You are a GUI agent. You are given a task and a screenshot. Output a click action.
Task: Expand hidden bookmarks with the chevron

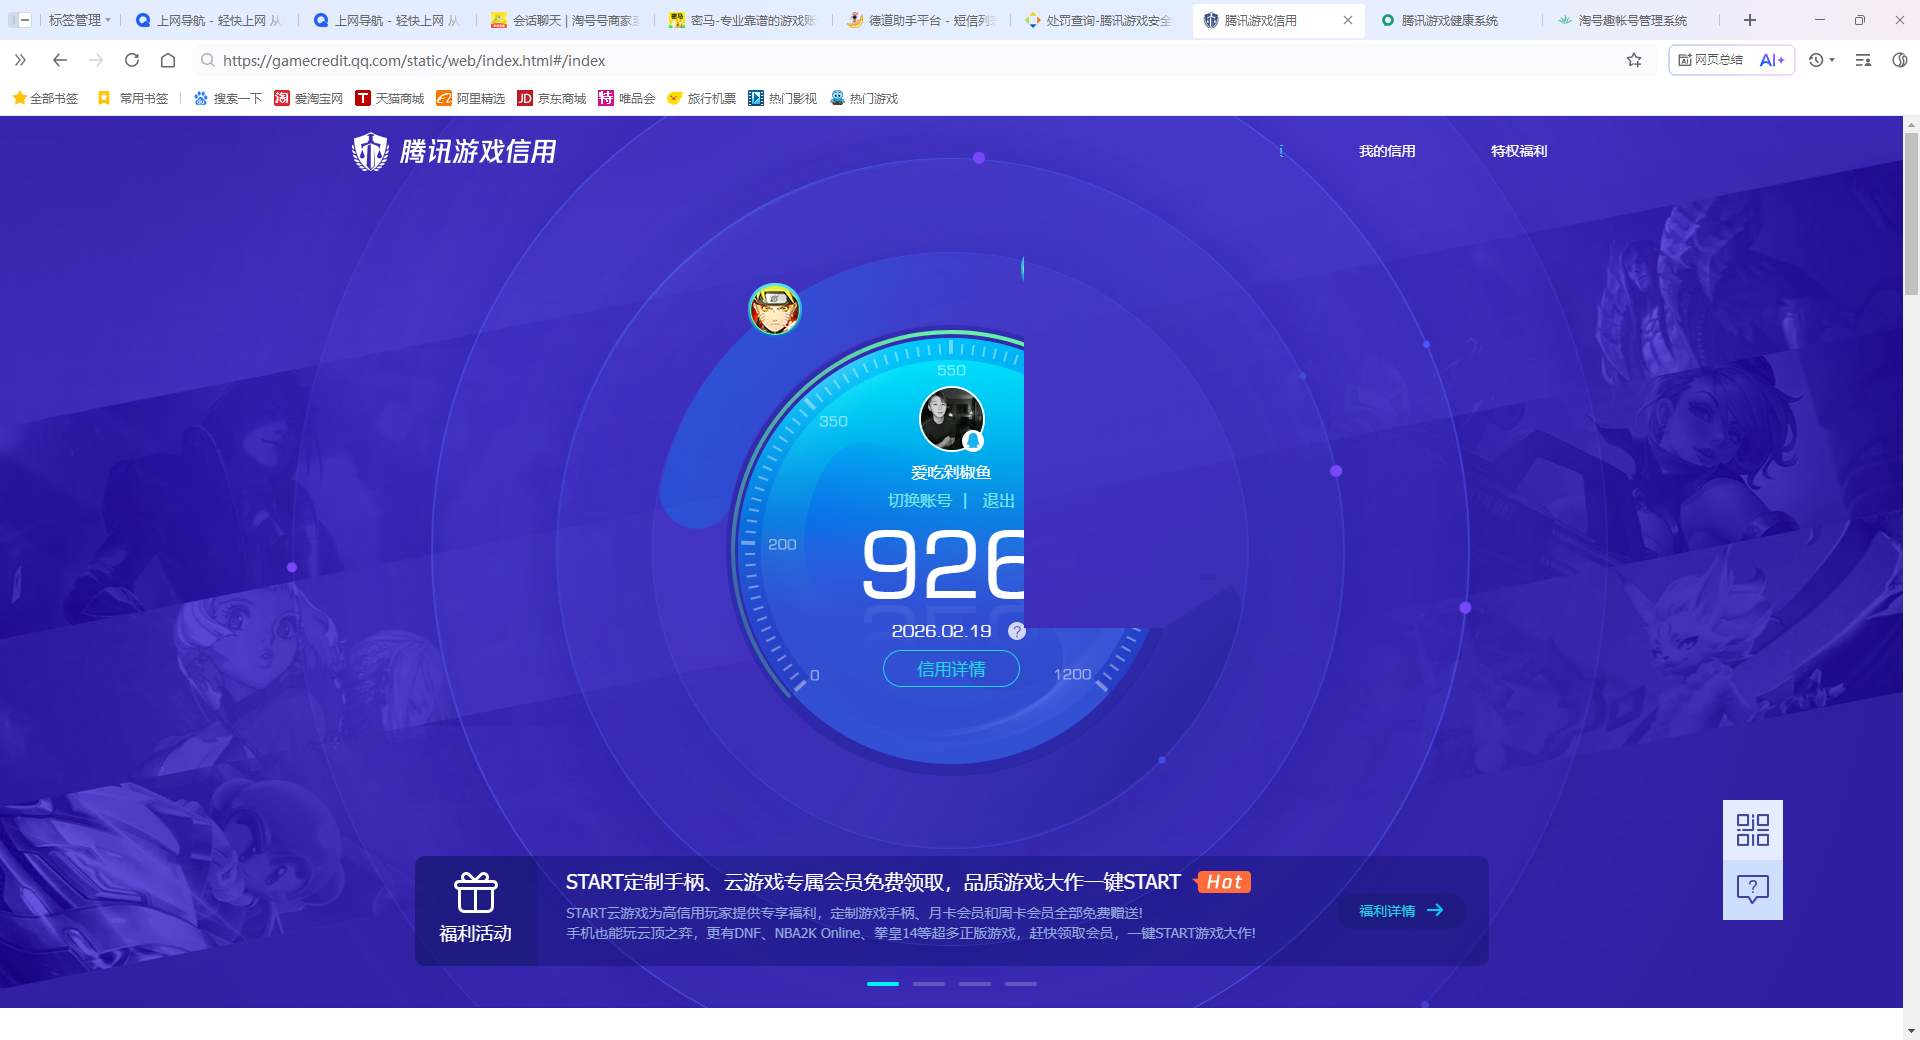(x=20, y=60)
